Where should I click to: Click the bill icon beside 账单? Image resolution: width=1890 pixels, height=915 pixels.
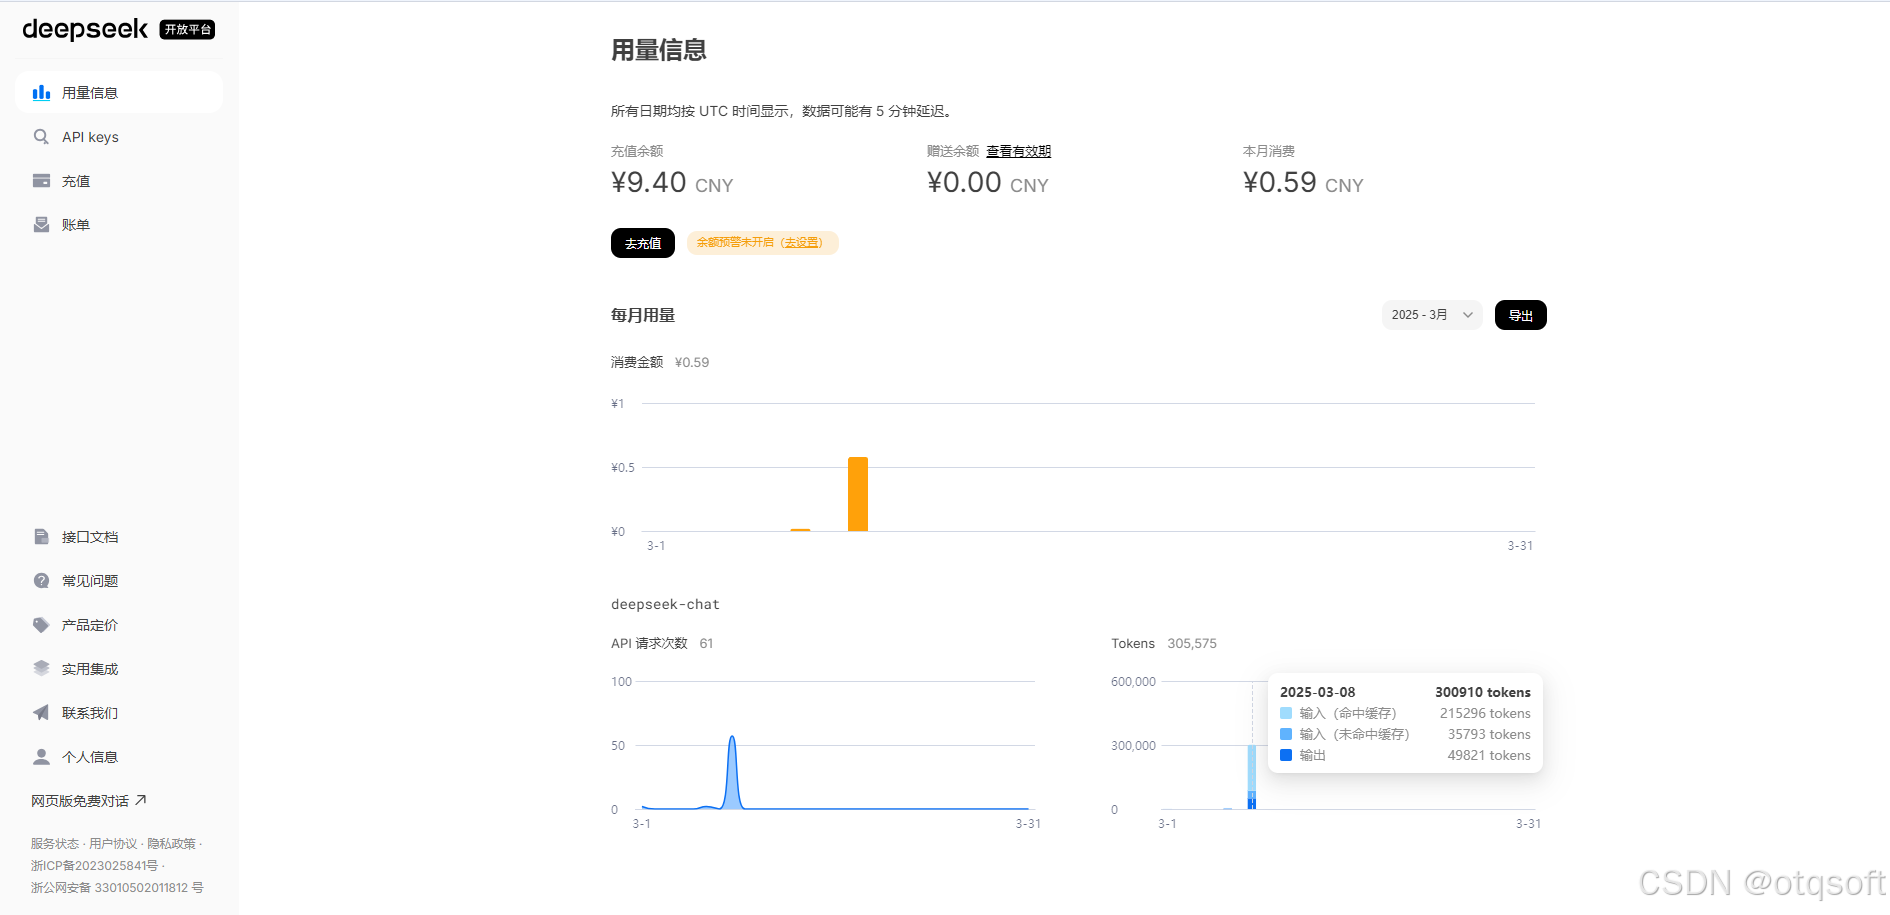pyautogui.click(x=41, y=225)
